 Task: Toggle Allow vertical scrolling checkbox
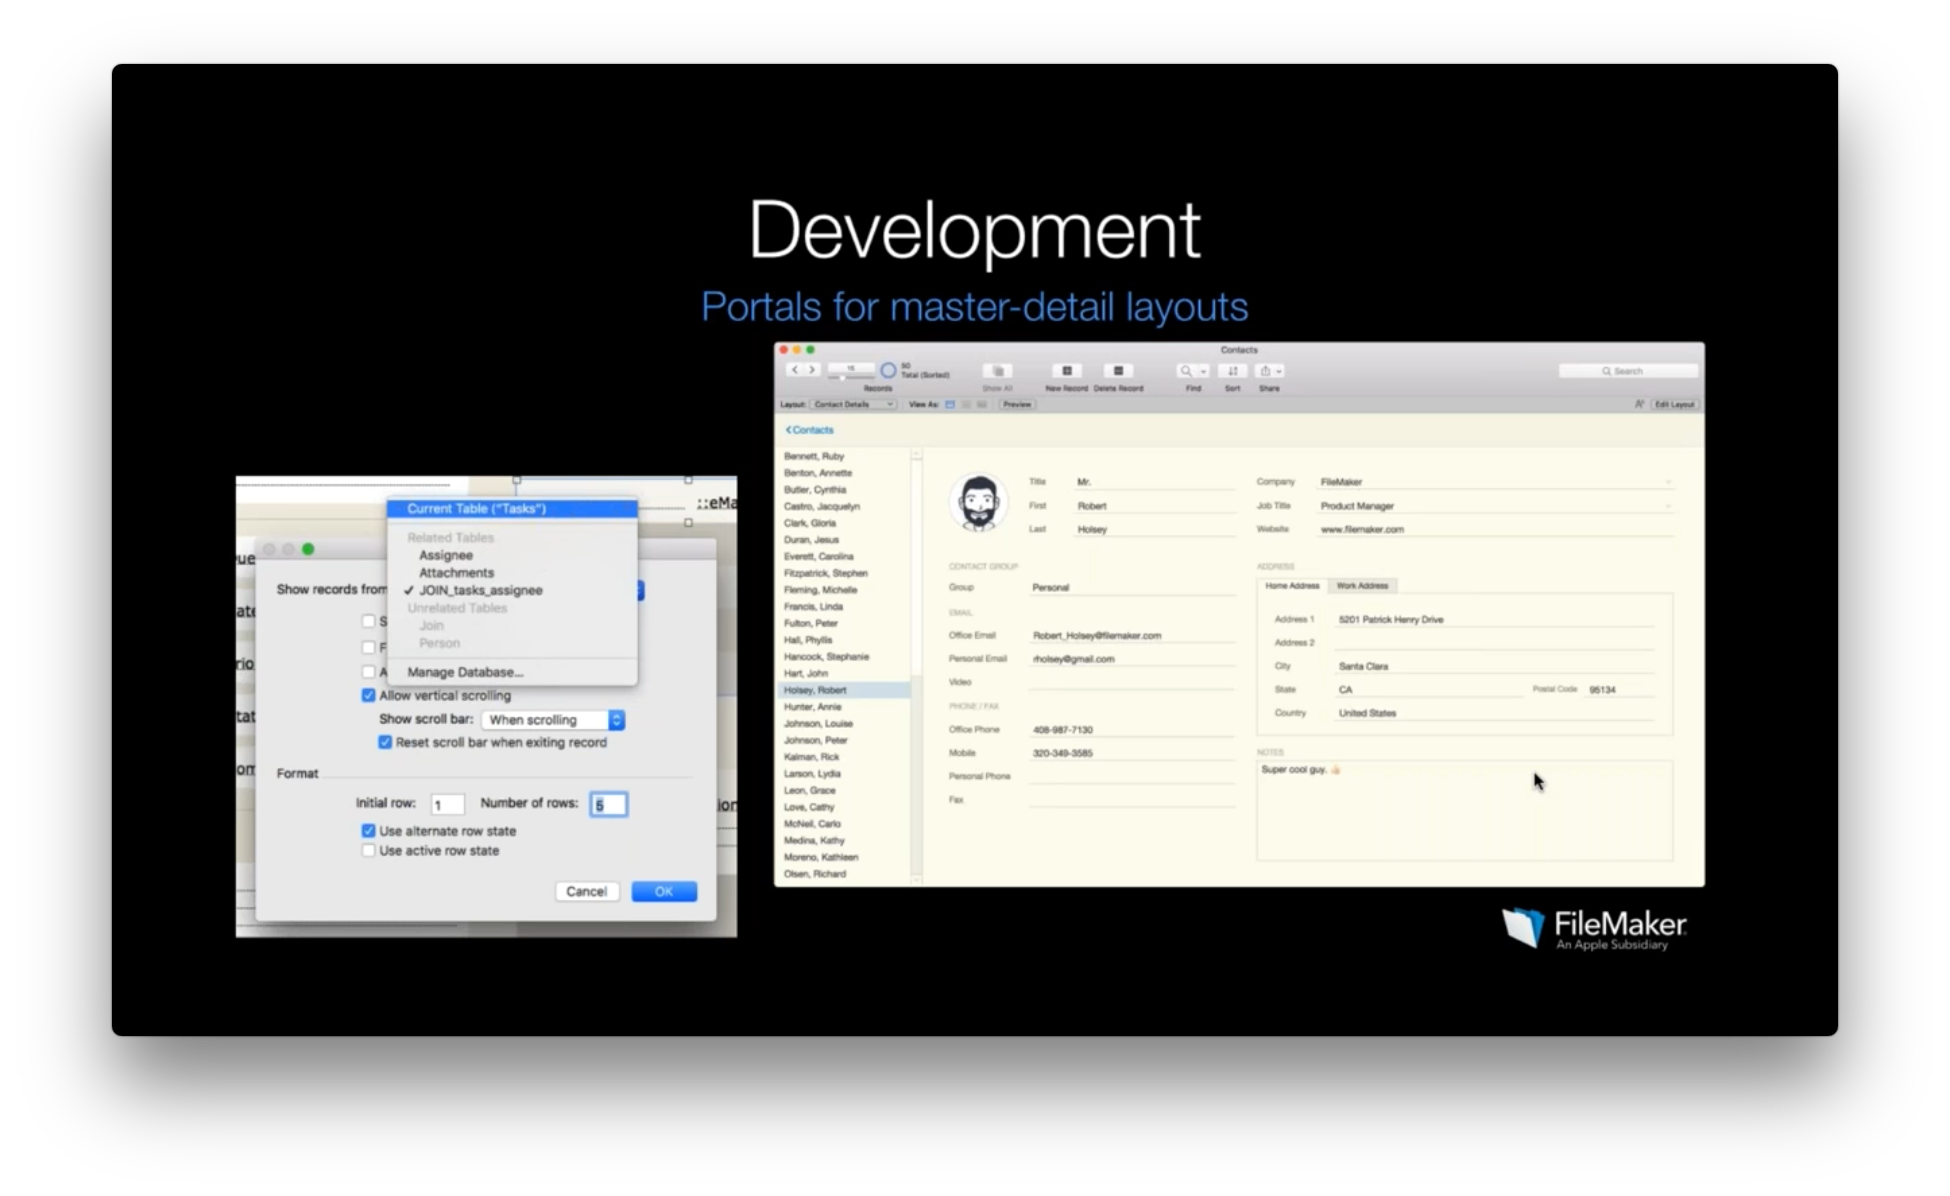pyautogui.click(x=368, y=695)
